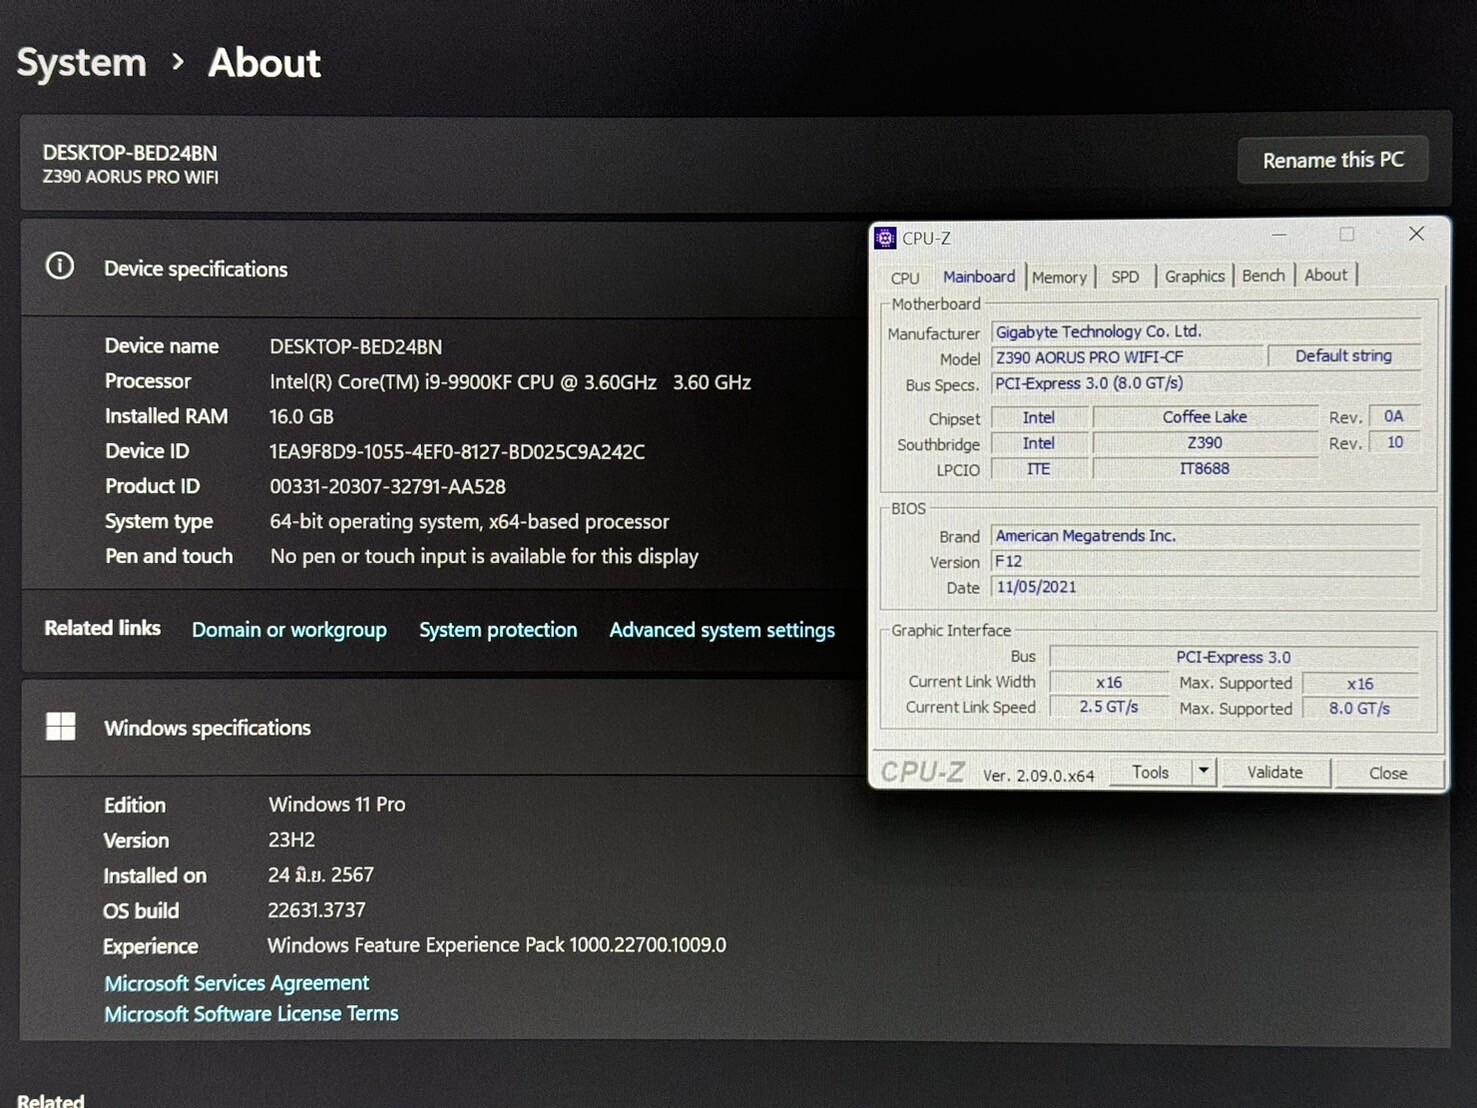Open the Microsoft Services Agreement link

[237, 983]
